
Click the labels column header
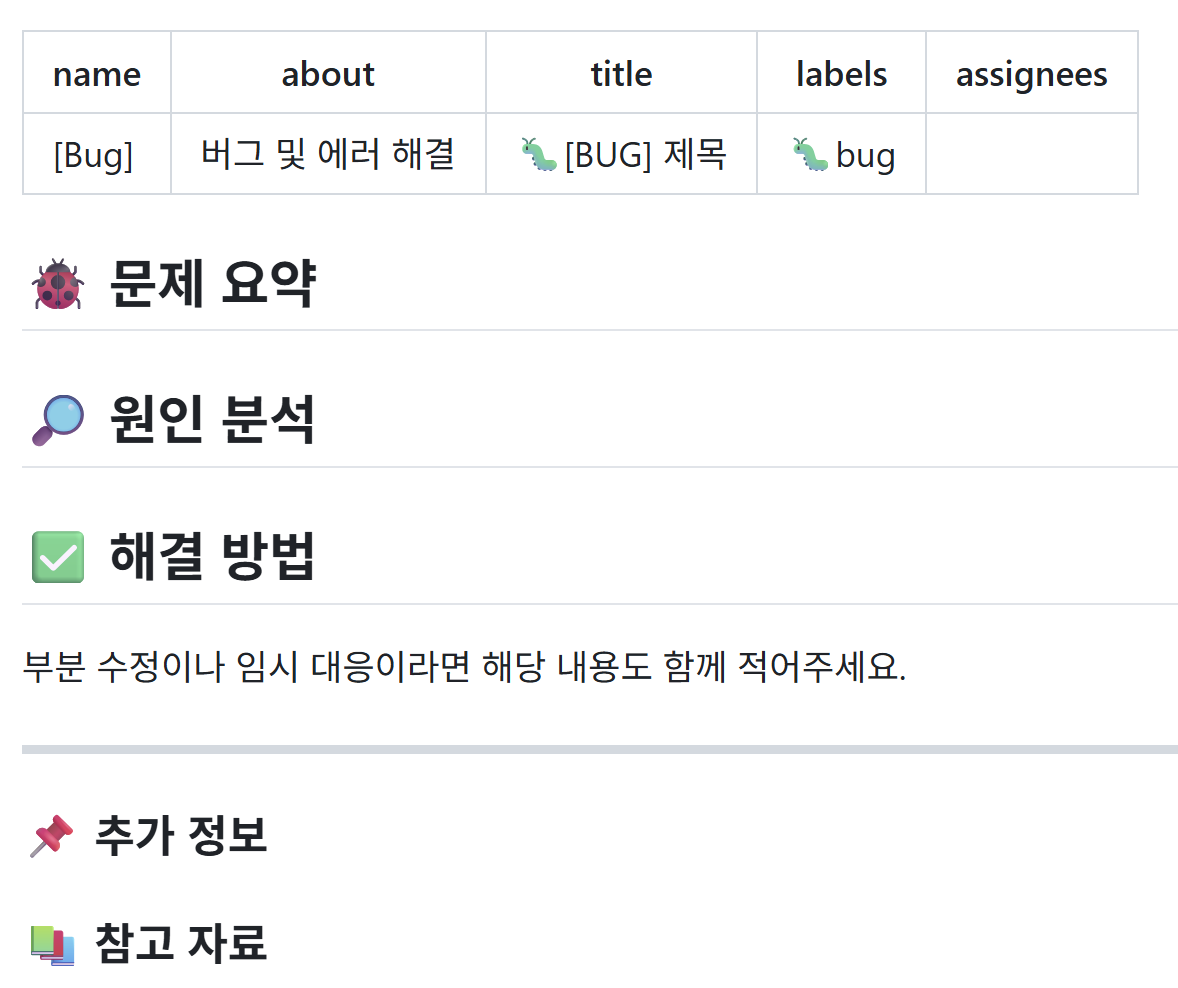841,73
